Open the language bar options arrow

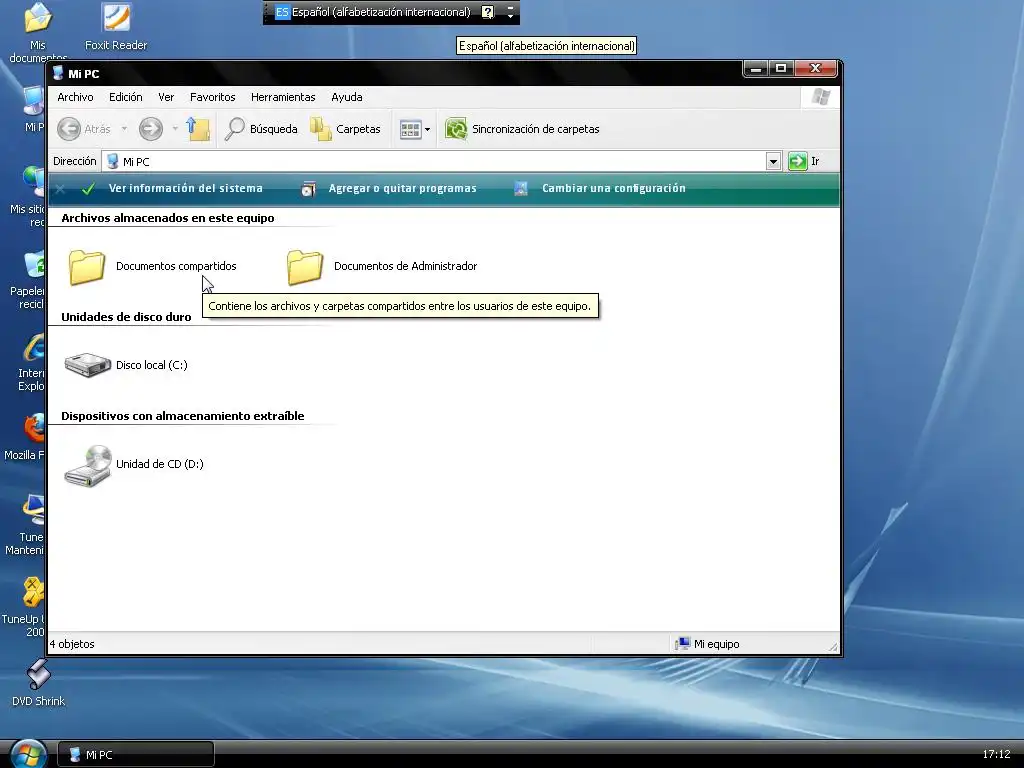510,16
